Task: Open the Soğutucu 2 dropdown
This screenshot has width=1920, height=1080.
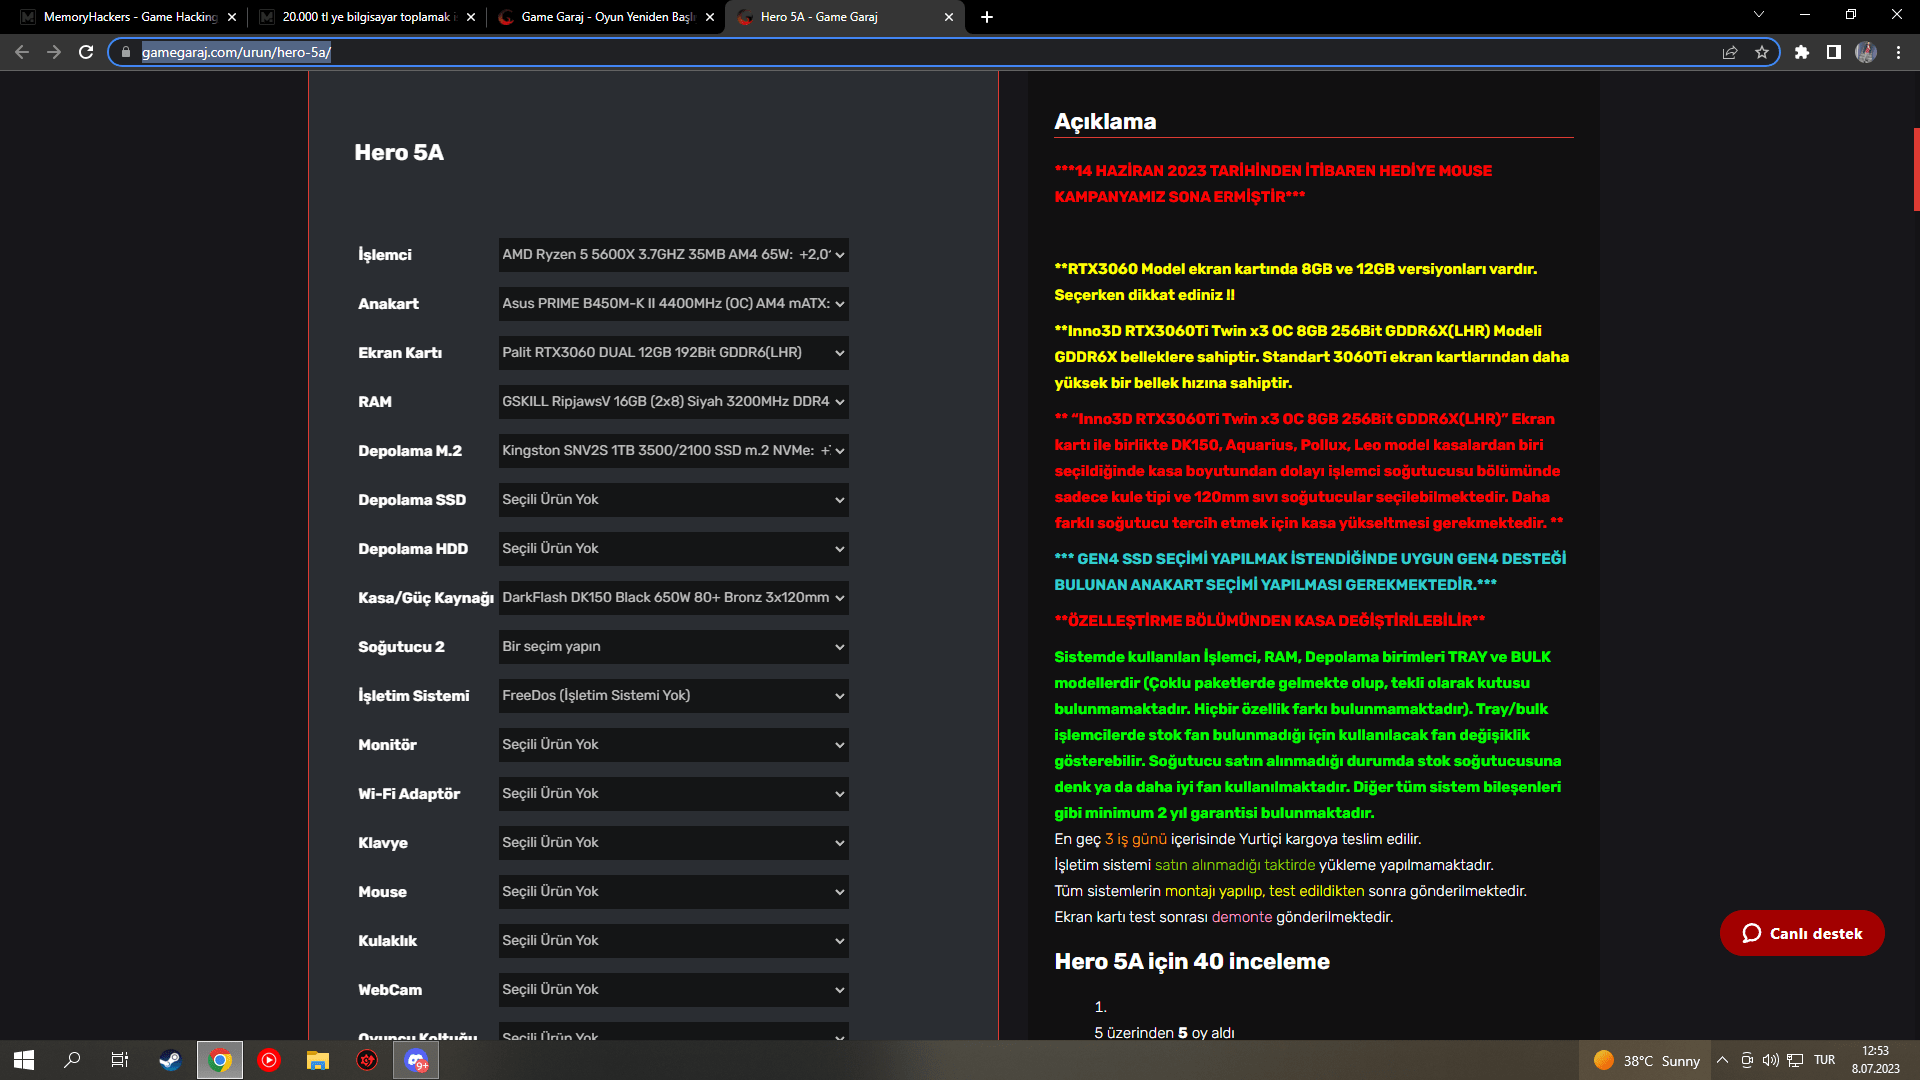Action: pyautogui.click(x=673, y=647)
